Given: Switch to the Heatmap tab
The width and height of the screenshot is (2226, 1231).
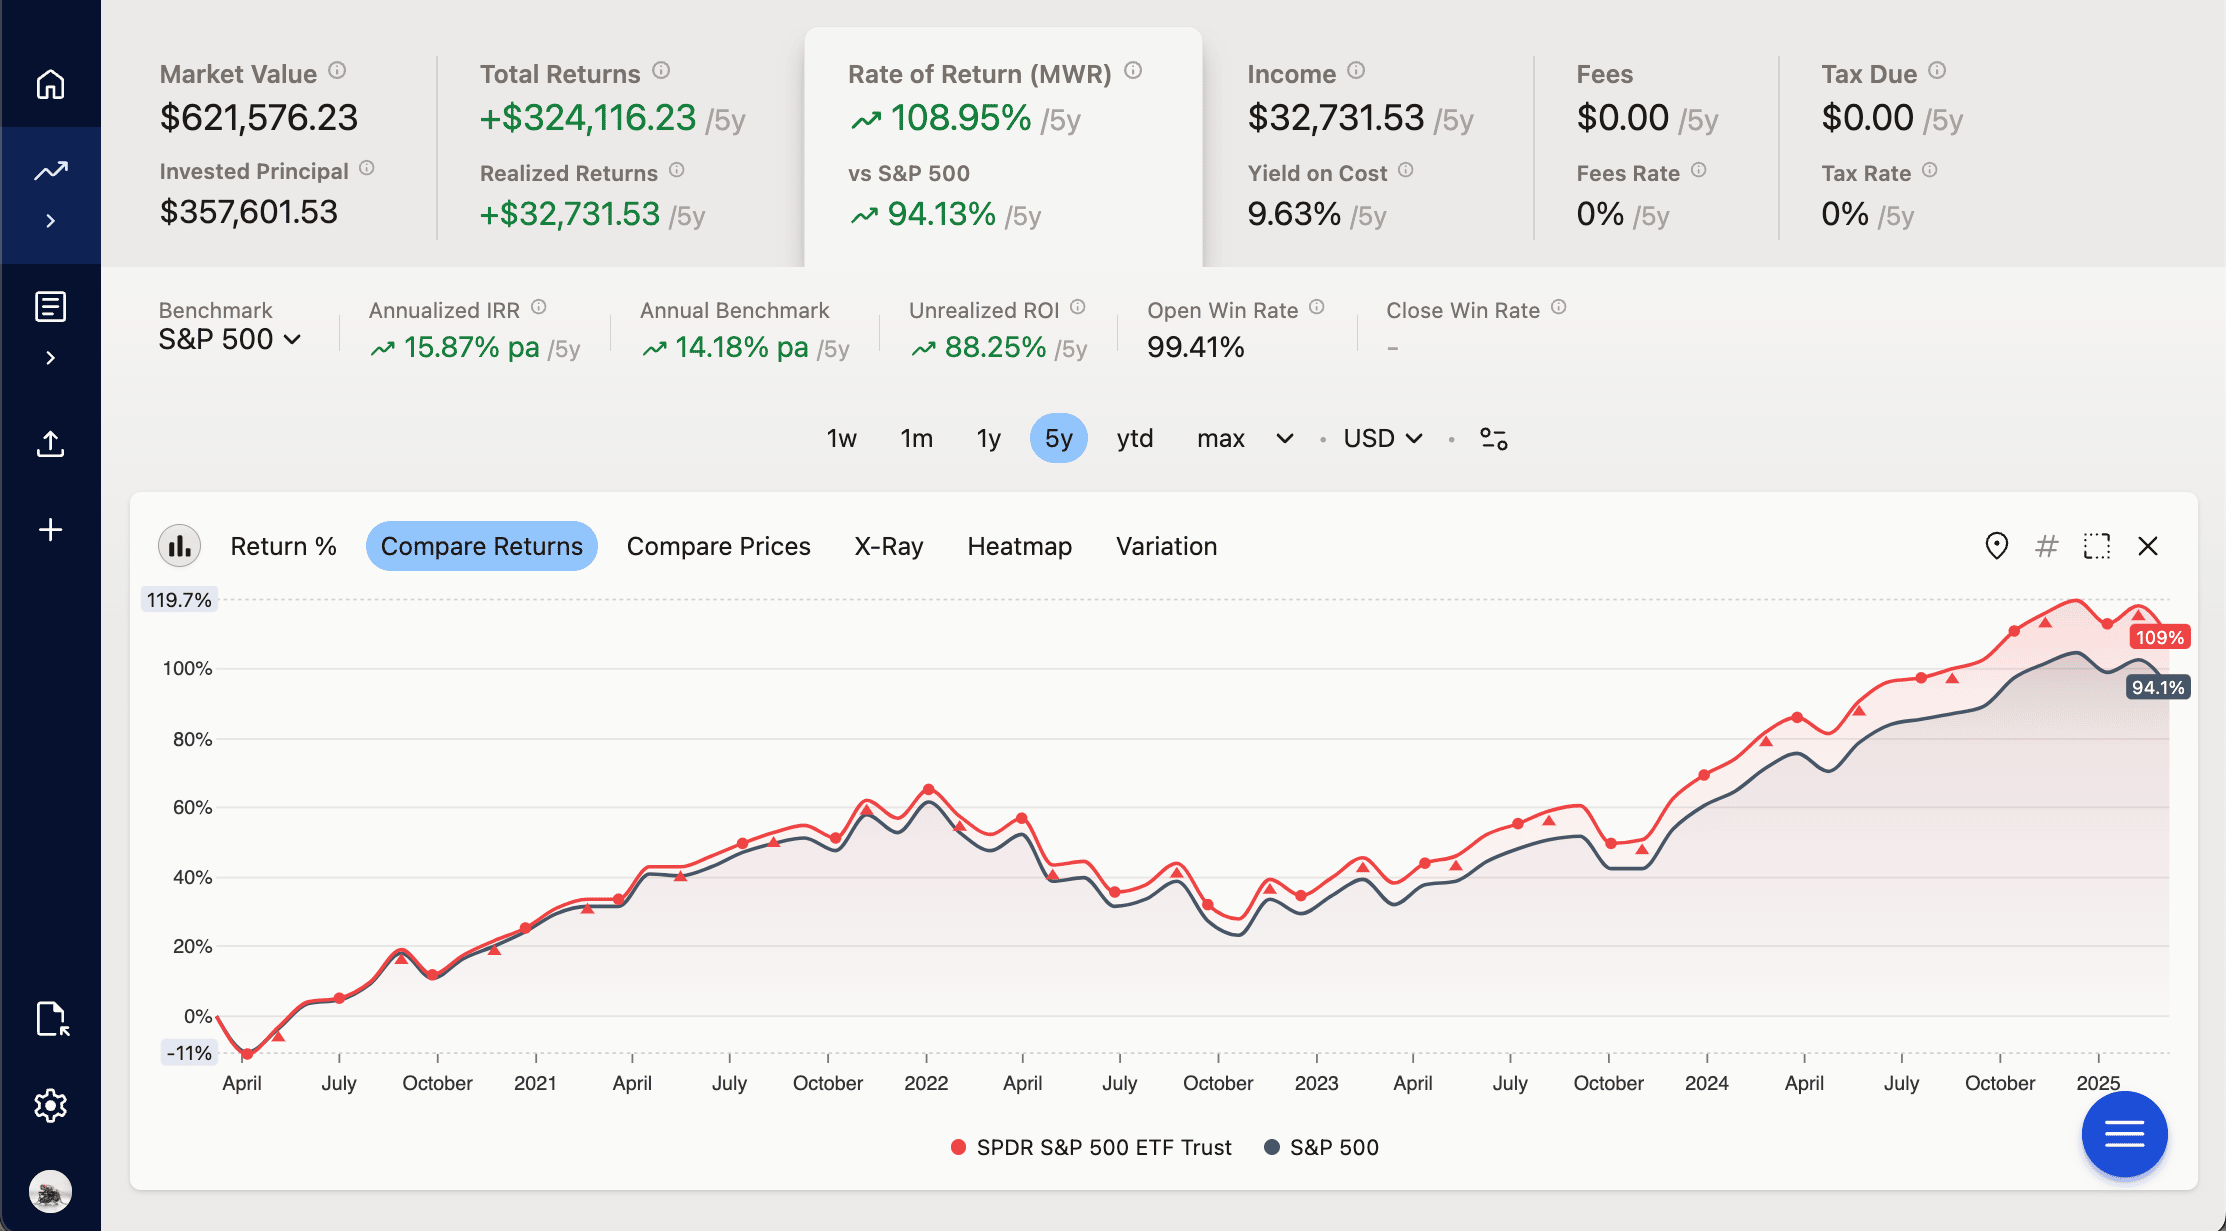Looking at the screenshot, I should tap(1019, 546).
